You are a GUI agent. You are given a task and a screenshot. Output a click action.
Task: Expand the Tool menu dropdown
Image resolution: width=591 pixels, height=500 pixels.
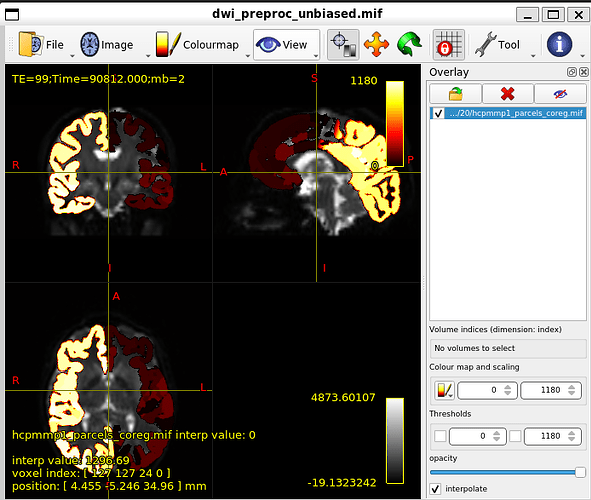[x=533, y=56]
